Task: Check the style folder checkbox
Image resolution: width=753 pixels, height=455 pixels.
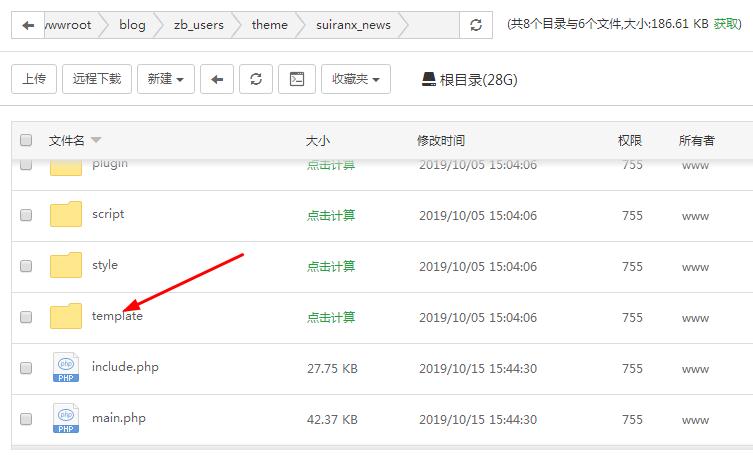Action: tap(26, 266)
